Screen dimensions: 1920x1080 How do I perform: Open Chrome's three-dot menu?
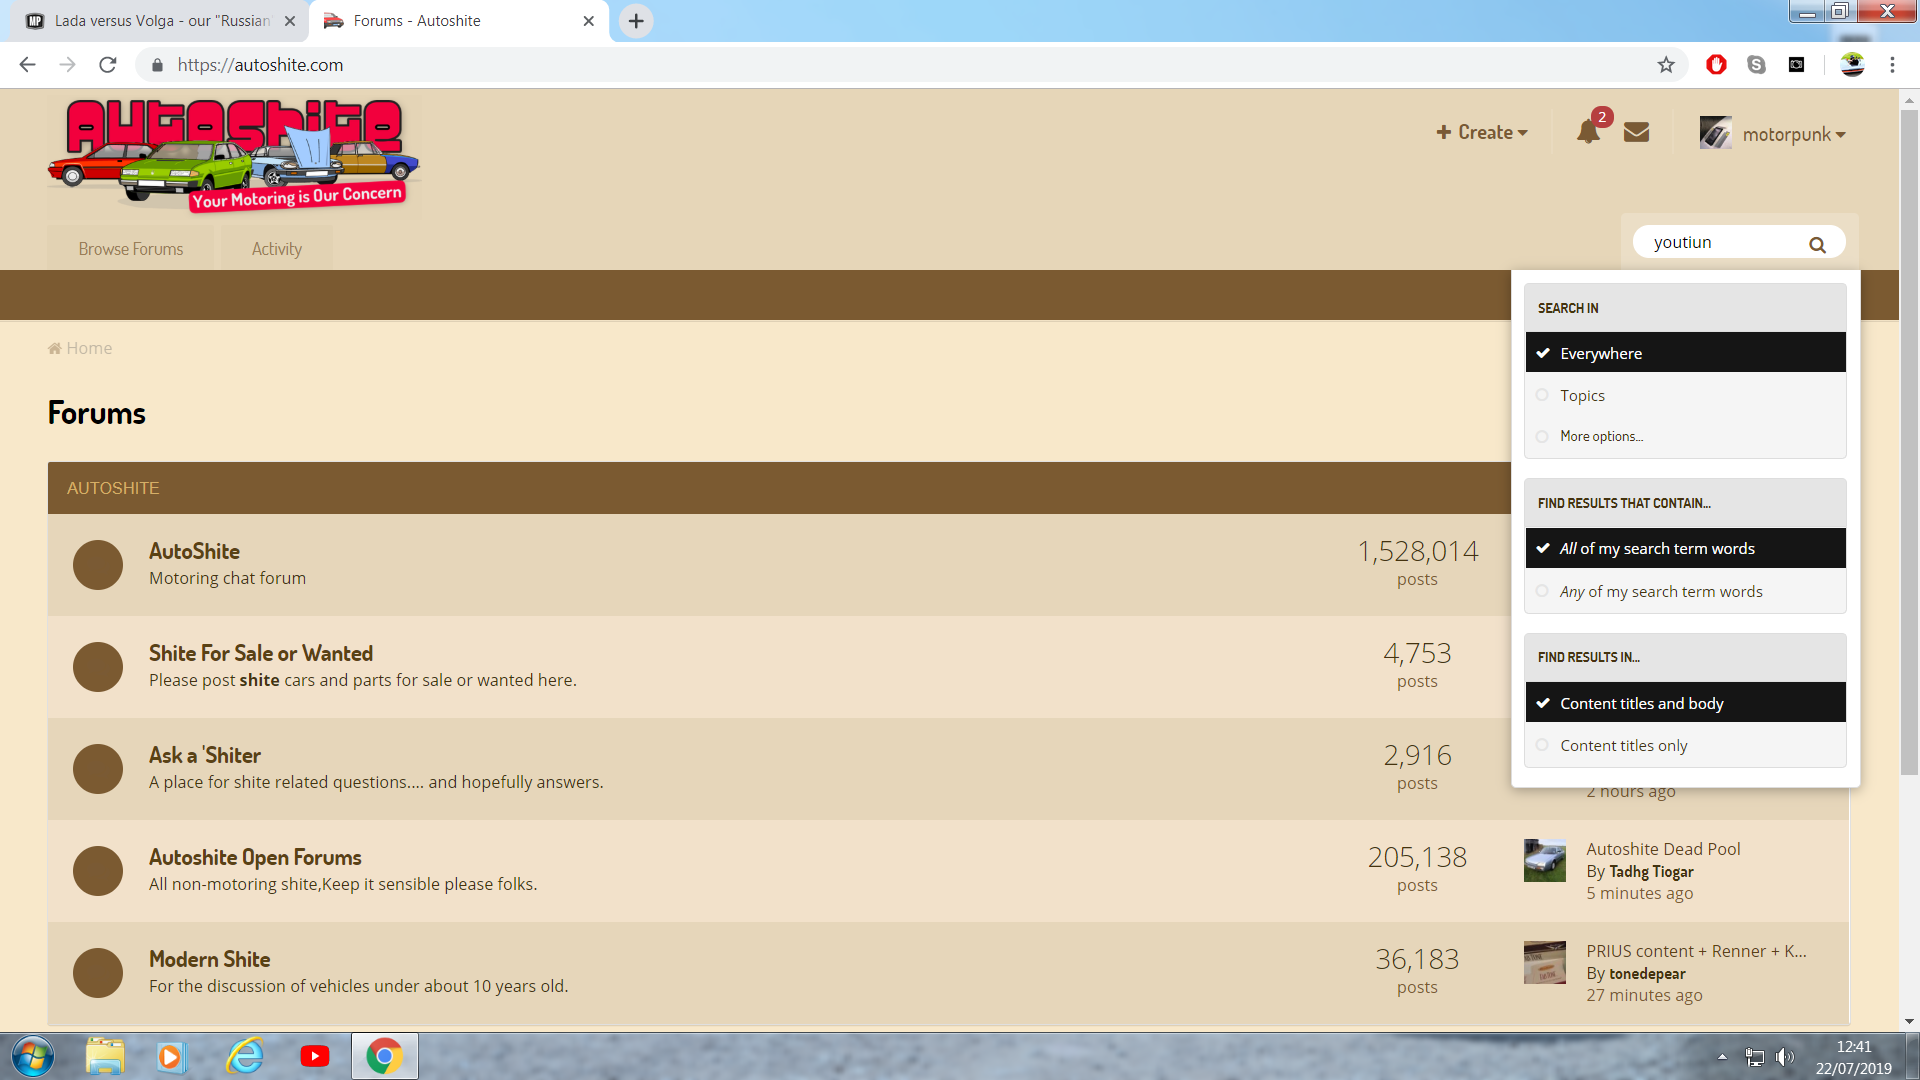click(x=1892, y=65)
